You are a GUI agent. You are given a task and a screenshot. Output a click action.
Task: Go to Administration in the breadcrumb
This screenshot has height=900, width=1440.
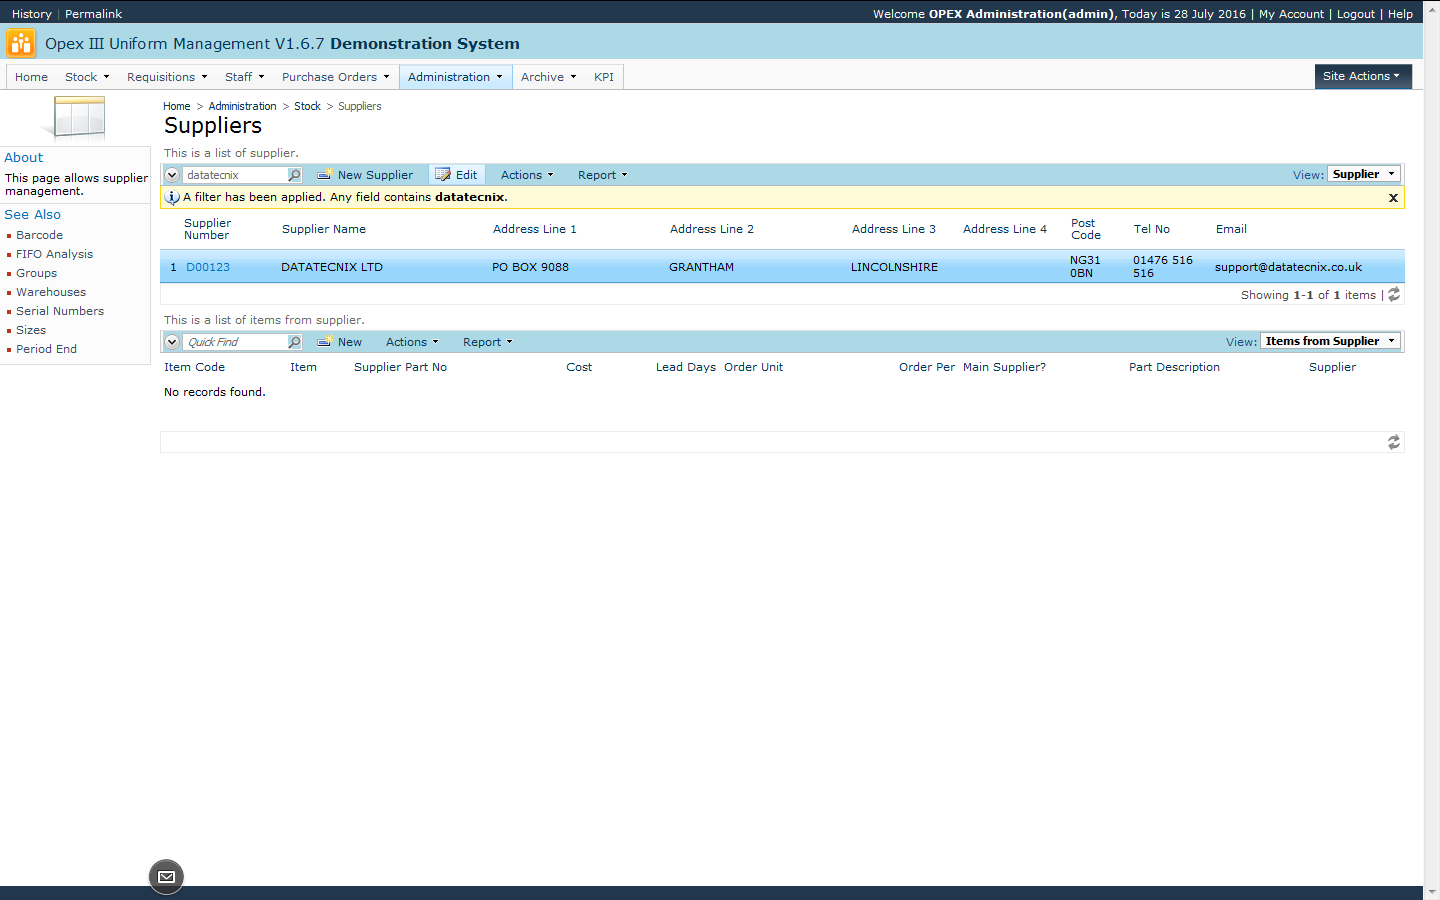pyautogui.click(x=242, y=106)
